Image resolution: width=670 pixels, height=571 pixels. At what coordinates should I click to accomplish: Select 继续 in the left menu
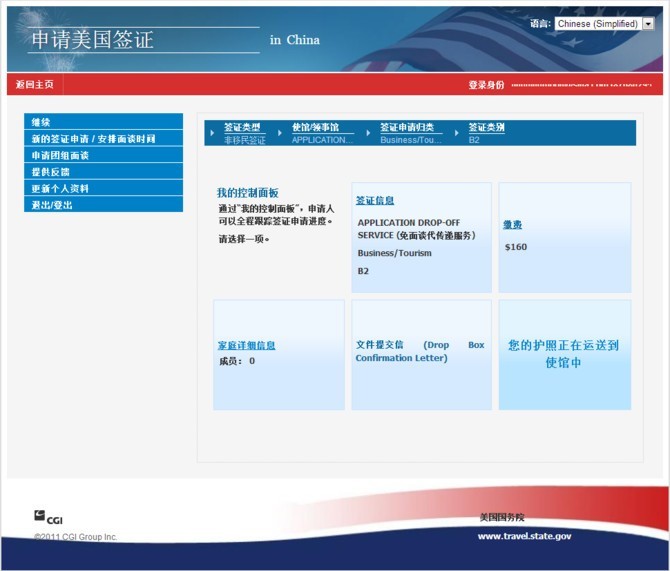point(103,122)
